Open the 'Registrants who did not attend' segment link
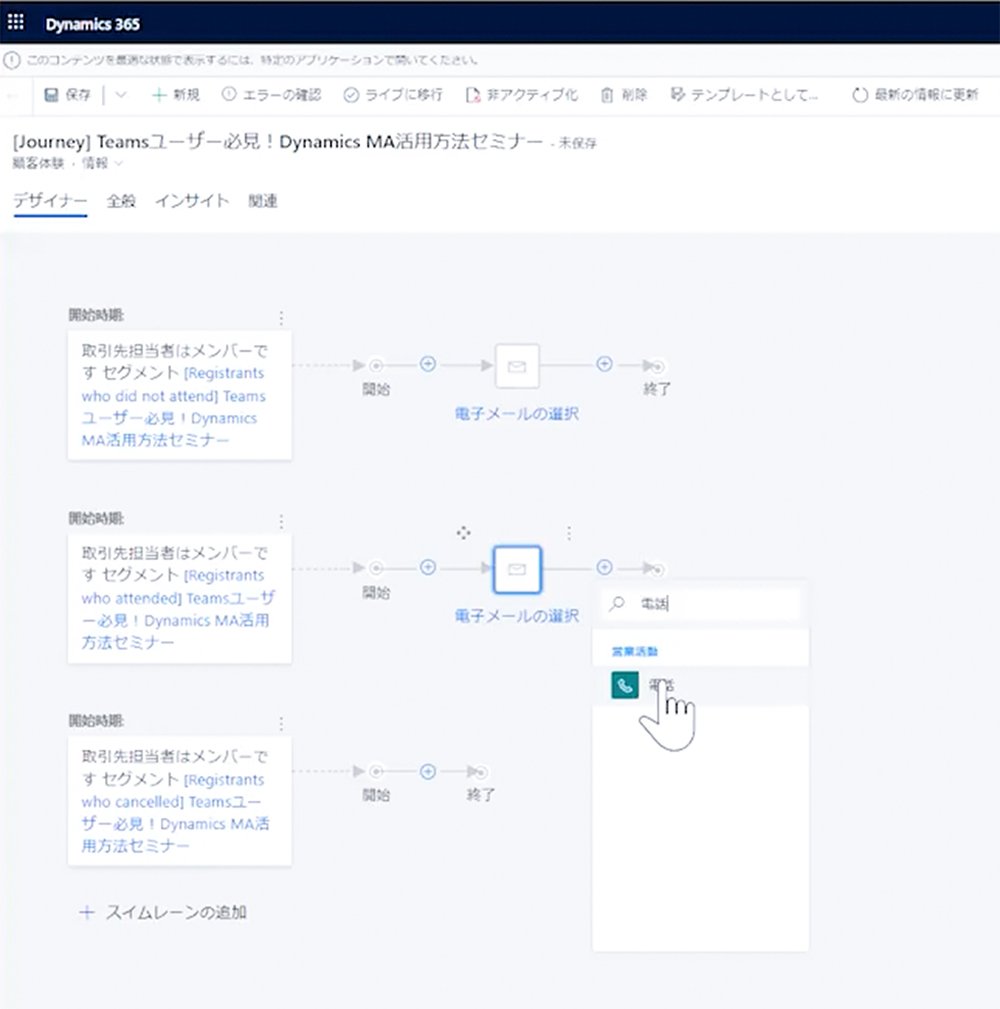 tap(173, 407)
